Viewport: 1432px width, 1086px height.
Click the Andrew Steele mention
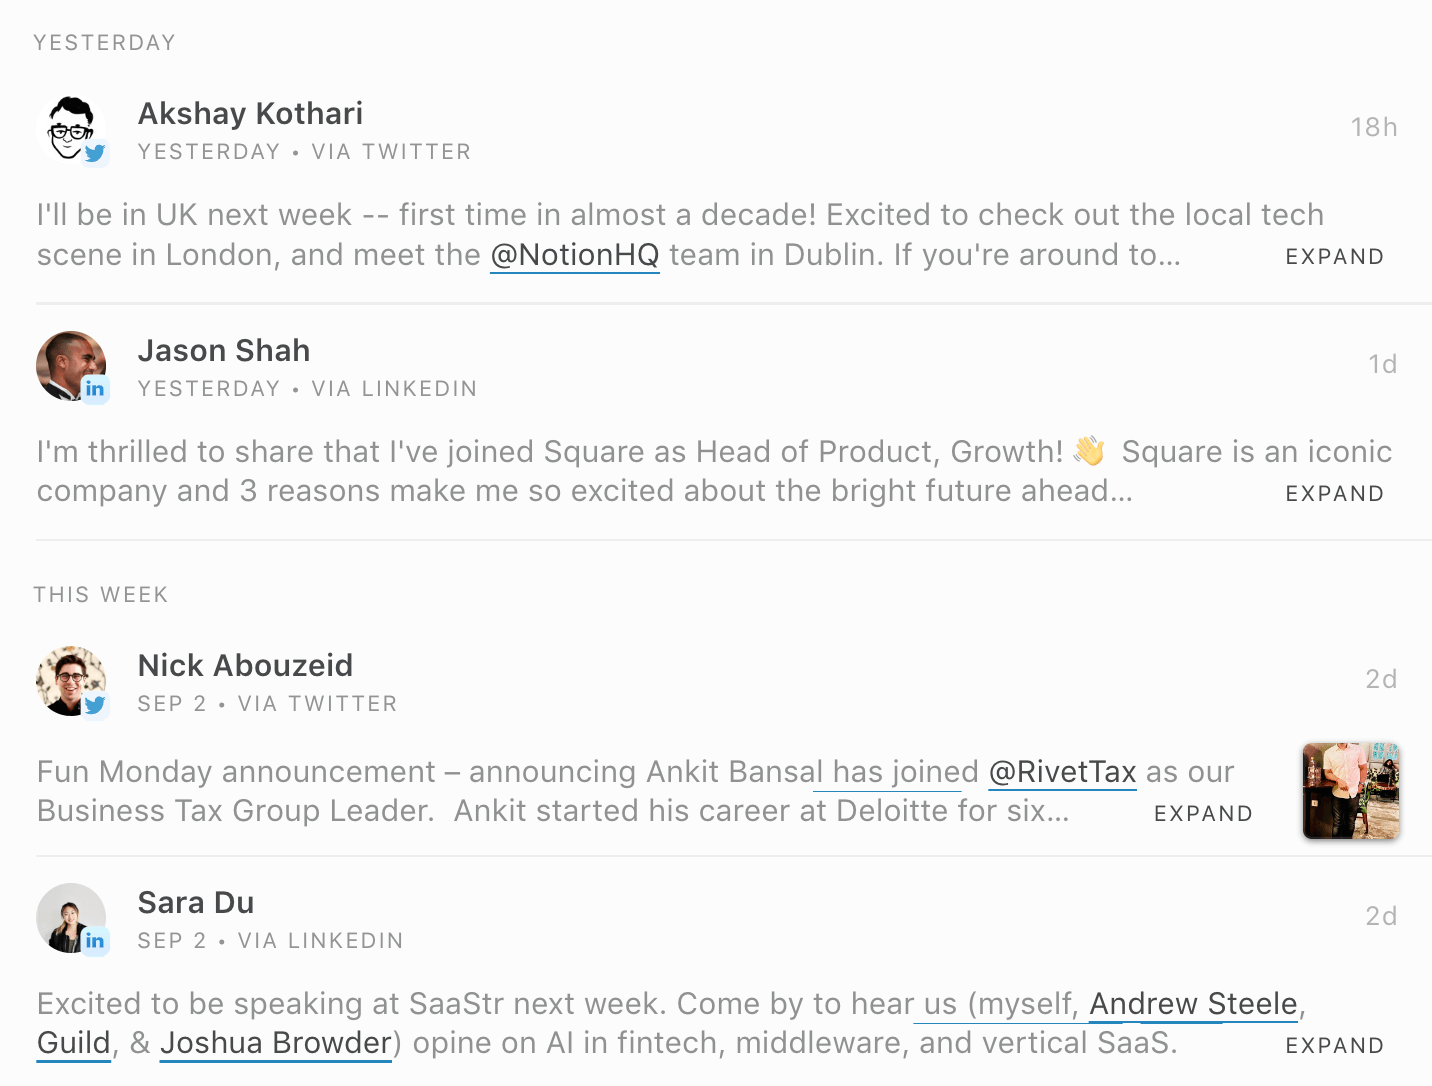click(1193, 1004)
